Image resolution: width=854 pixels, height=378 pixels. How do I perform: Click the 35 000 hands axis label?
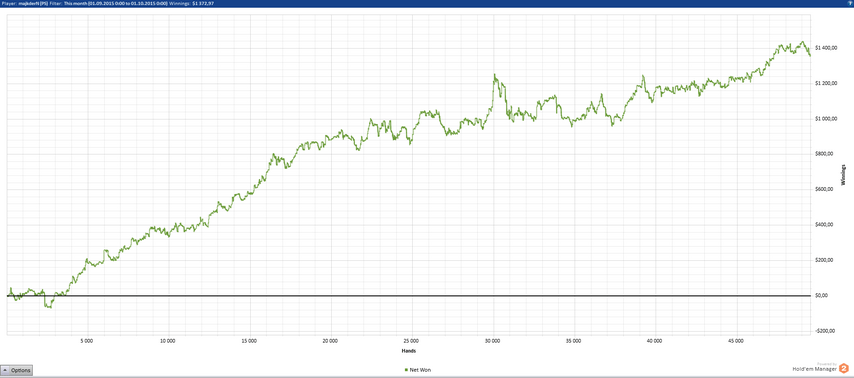574,341
